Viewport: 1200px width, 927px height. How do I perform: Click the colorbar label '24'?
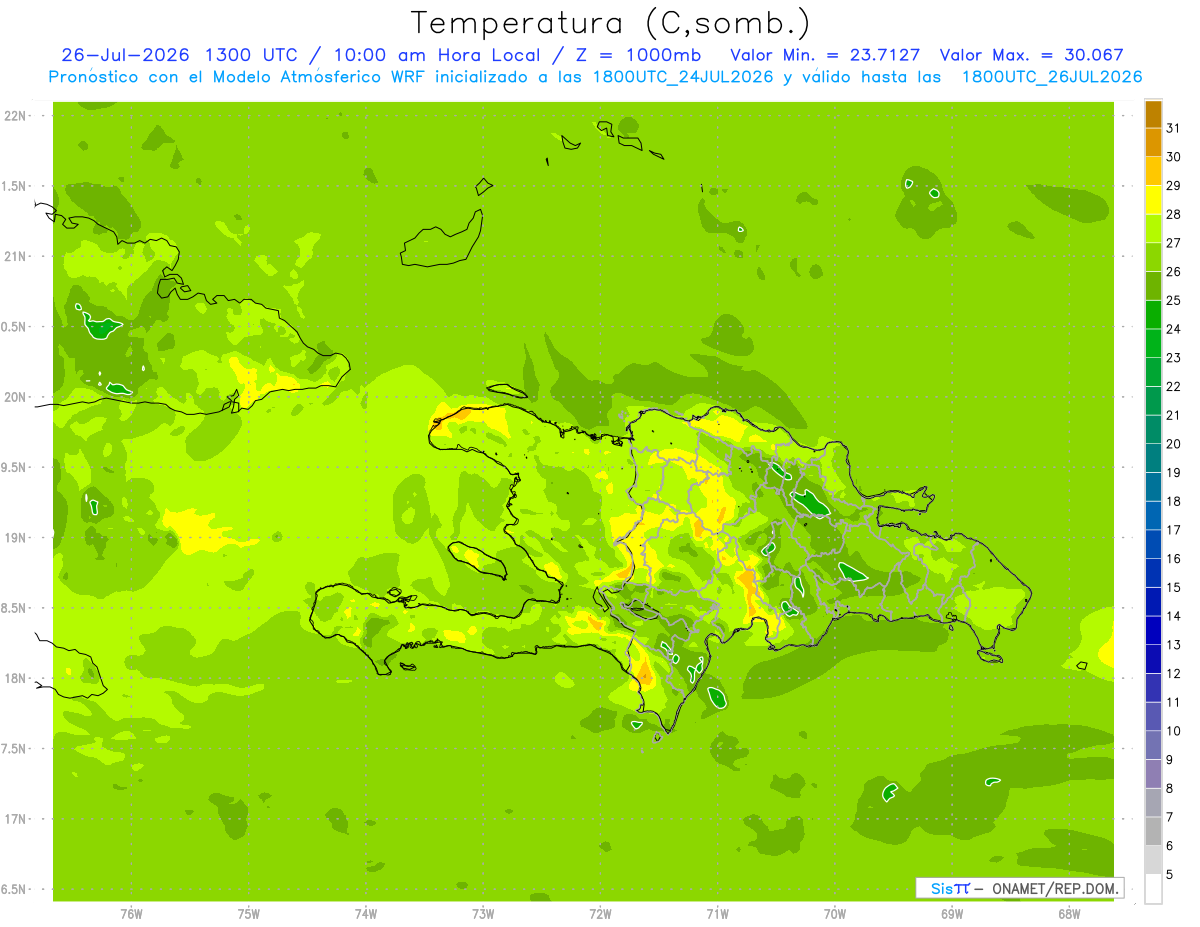[x=1173, y=329]
